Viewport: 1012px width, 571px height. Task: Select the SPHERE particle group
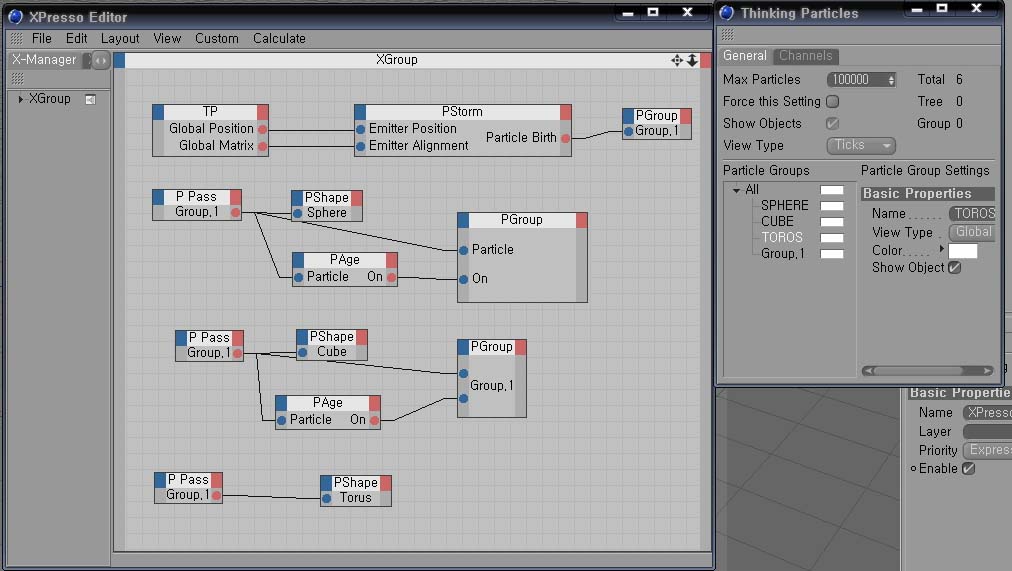784,205
